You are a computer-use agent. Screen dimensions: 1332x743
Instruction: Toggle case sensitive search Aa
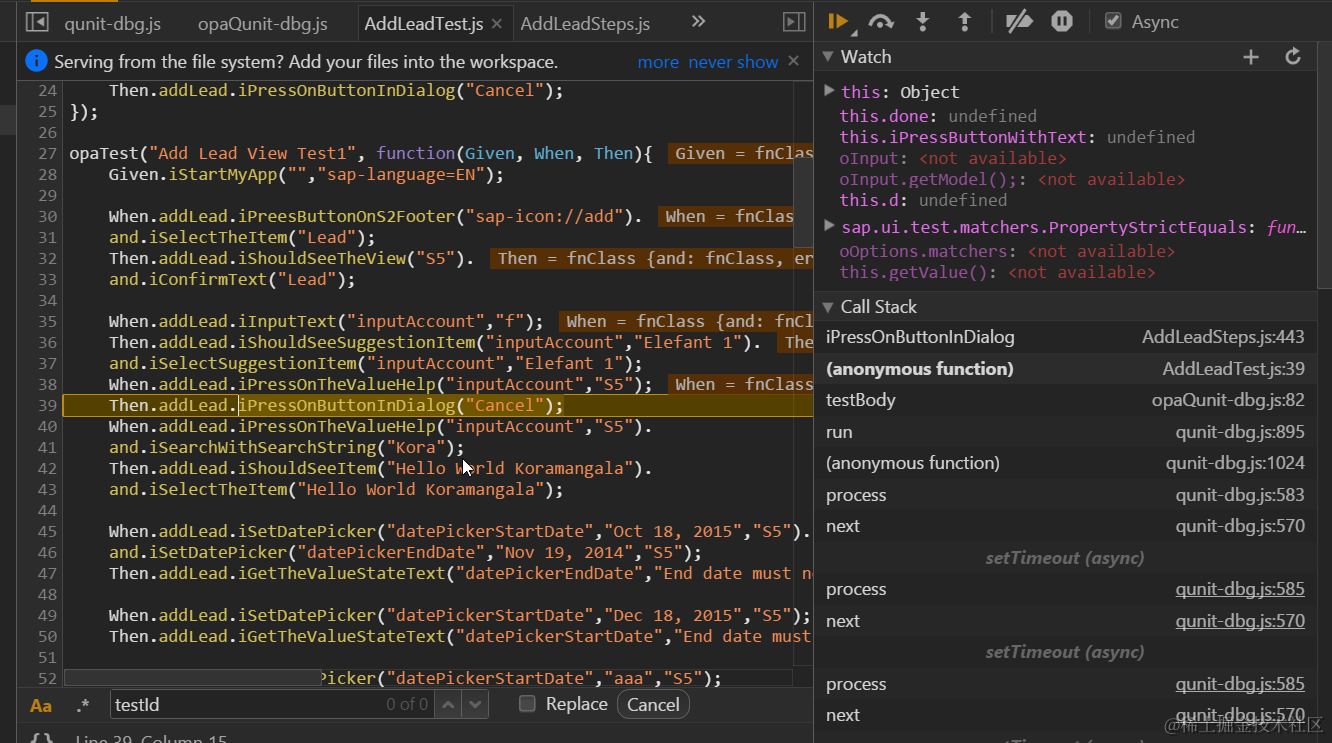point(41,705)
